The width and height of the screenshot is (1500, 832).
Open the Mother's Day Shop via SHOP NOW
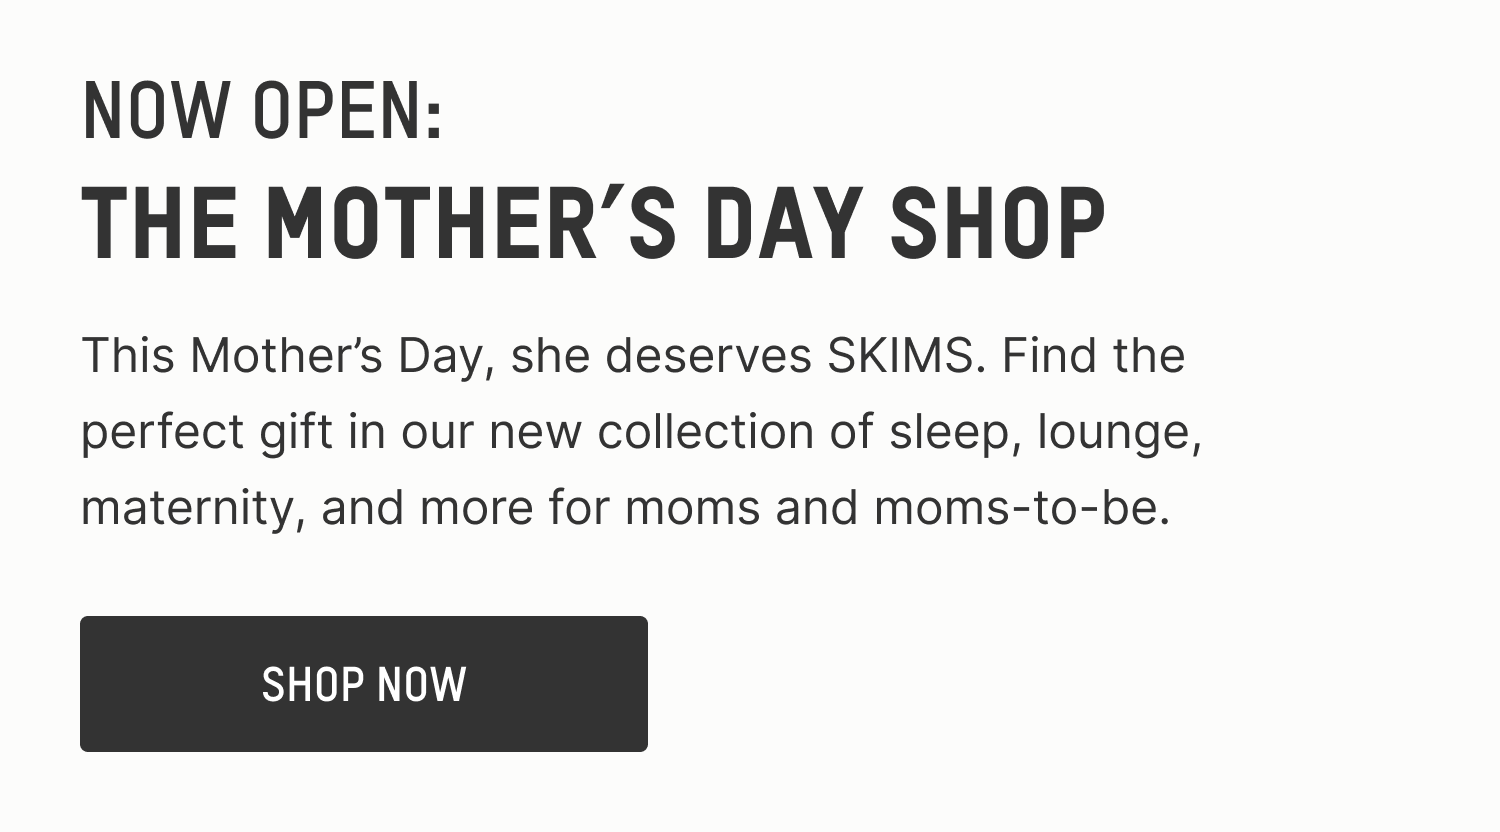363,684
